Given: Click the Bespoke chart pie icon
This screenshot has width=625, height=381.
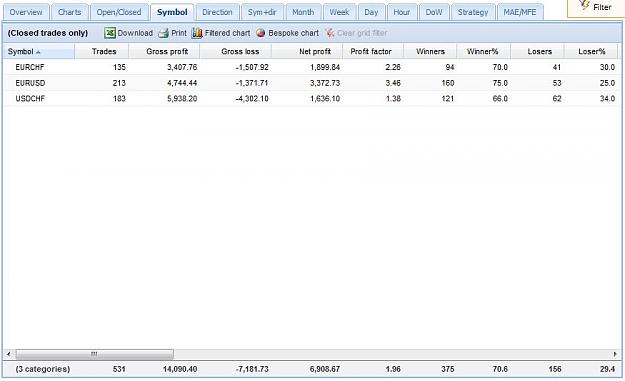Looking at the screenshot, I should (261, 33).
